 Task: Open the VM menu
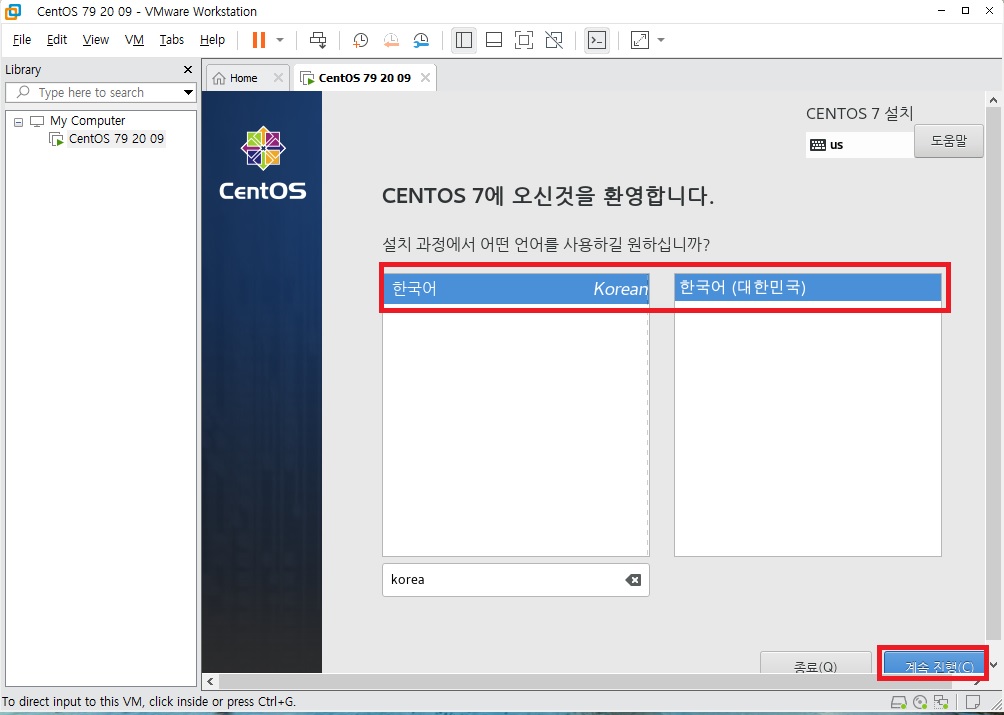coord(134,40)
